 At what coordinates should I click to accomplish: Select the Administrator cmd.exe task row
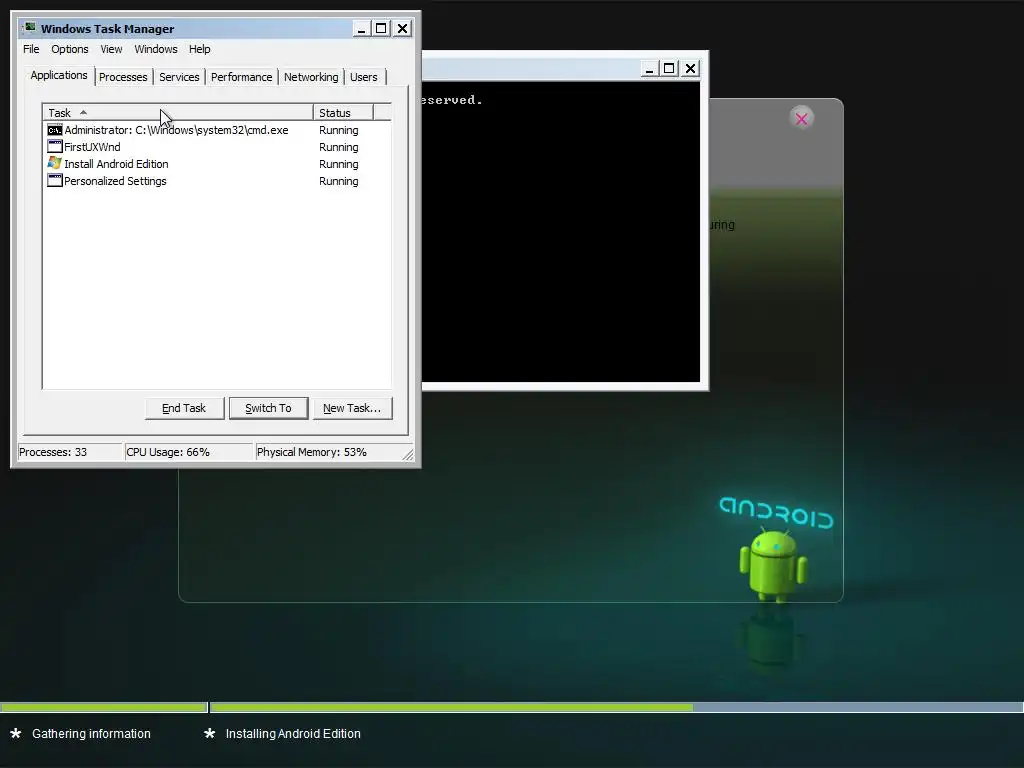tap(217, 130)
